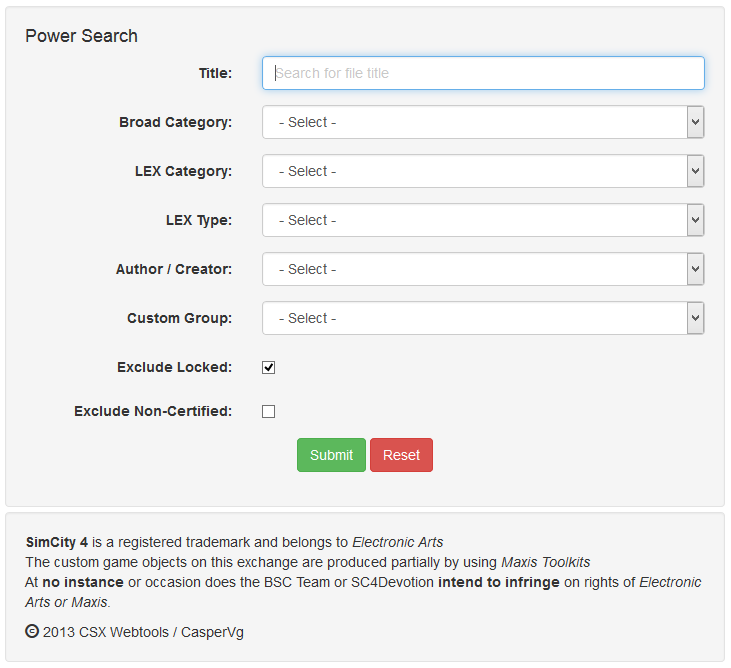Click the 'Title:' field label
This screenshot has width=731, height=668.
(215, 73)
